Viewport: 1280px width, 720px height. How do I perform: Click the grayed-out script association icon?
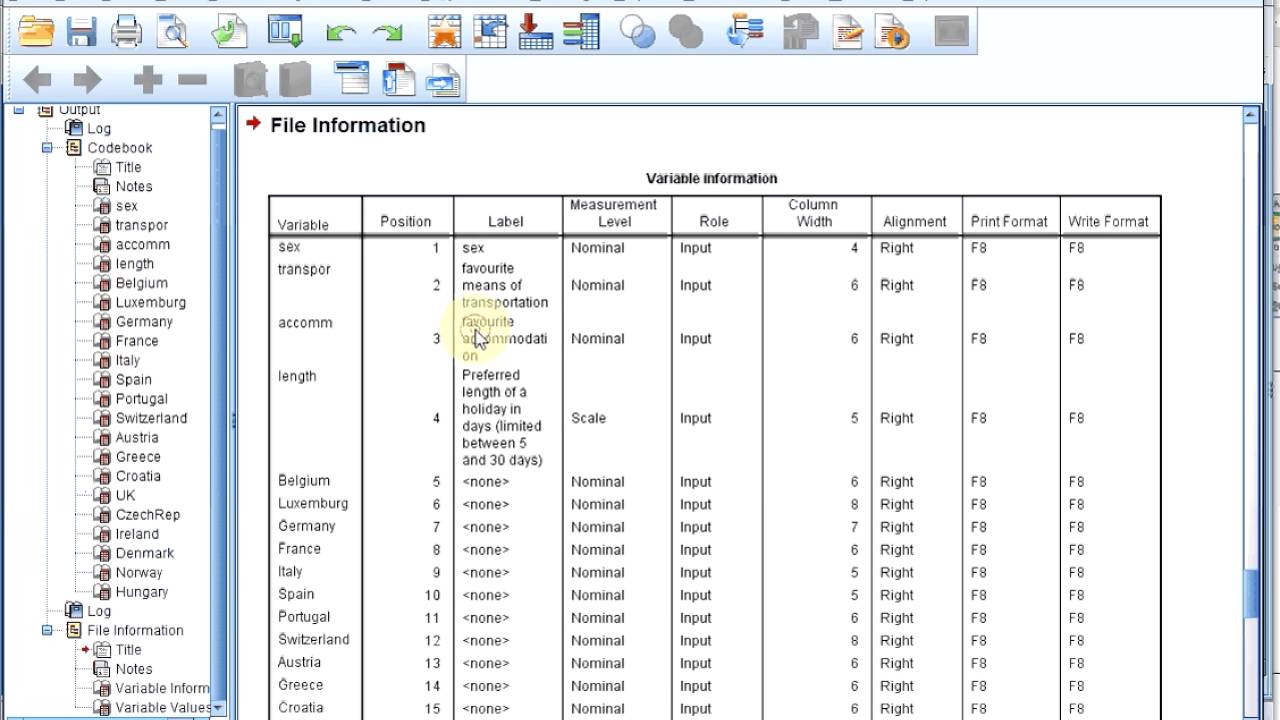pos(801,32)
